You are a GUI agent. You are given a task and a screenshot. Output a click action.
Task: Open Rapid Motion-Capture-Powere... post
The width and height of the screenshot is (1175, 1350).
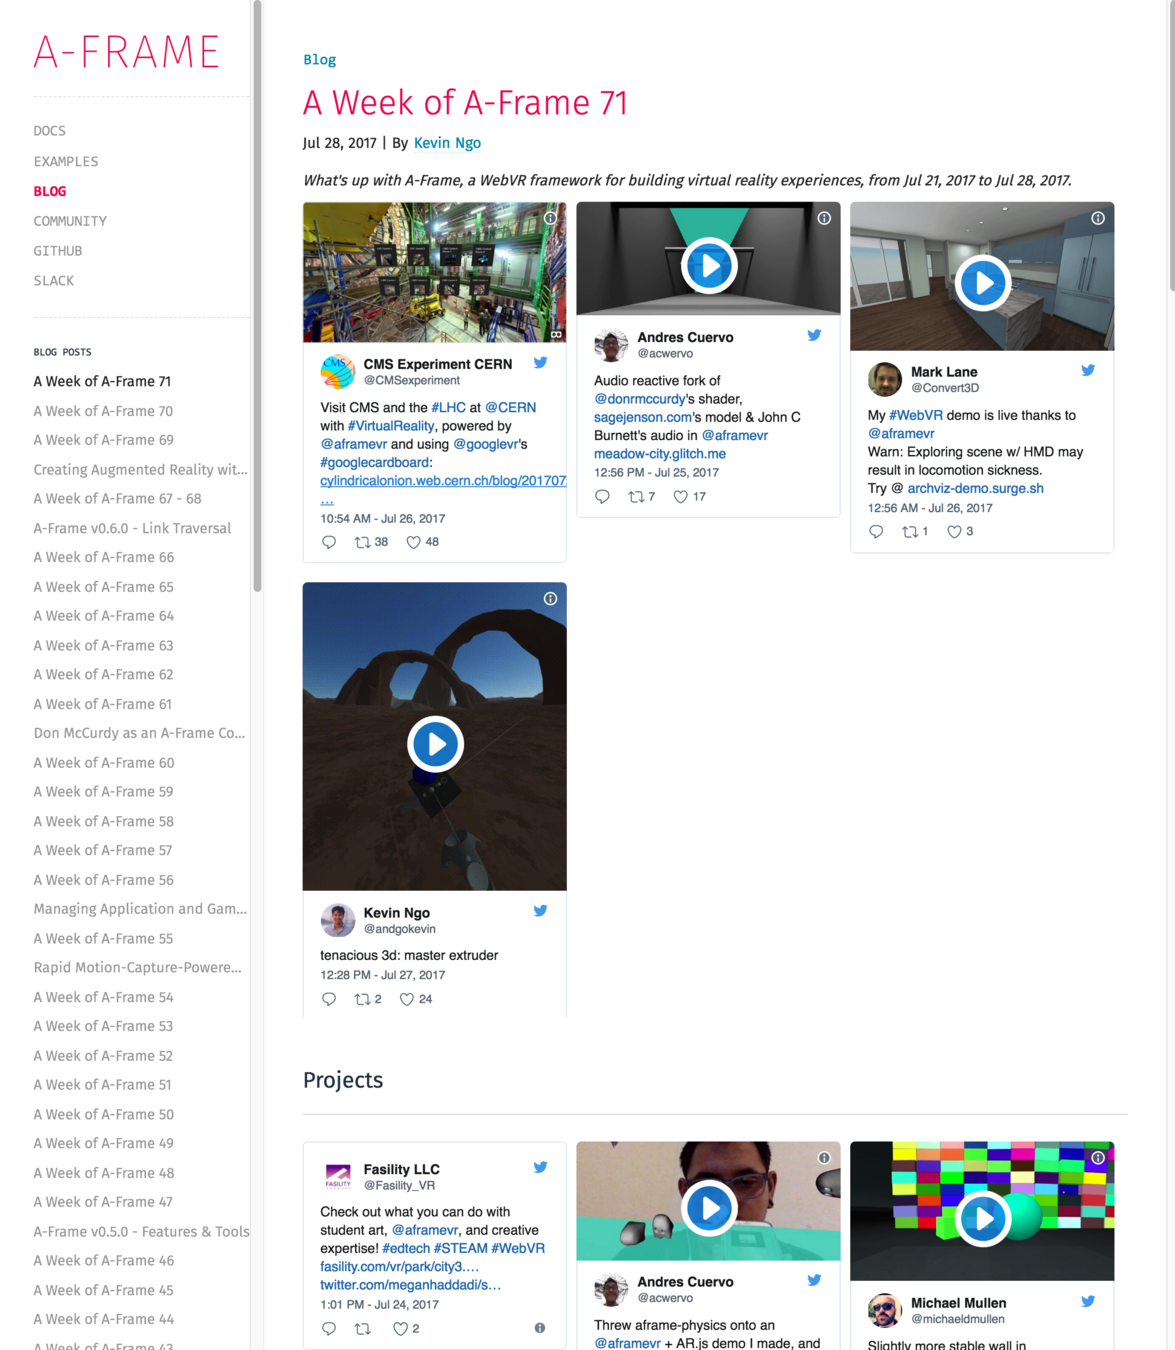137,968
